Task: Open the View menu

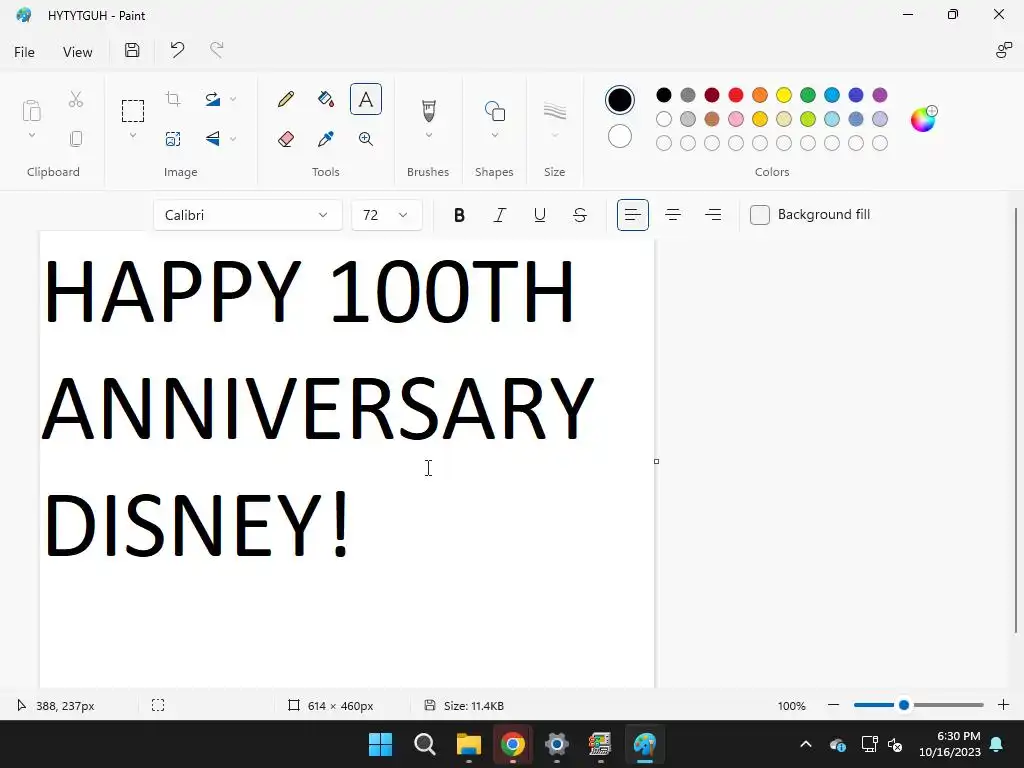Action: pyautogui.click(x=77, y=52)
